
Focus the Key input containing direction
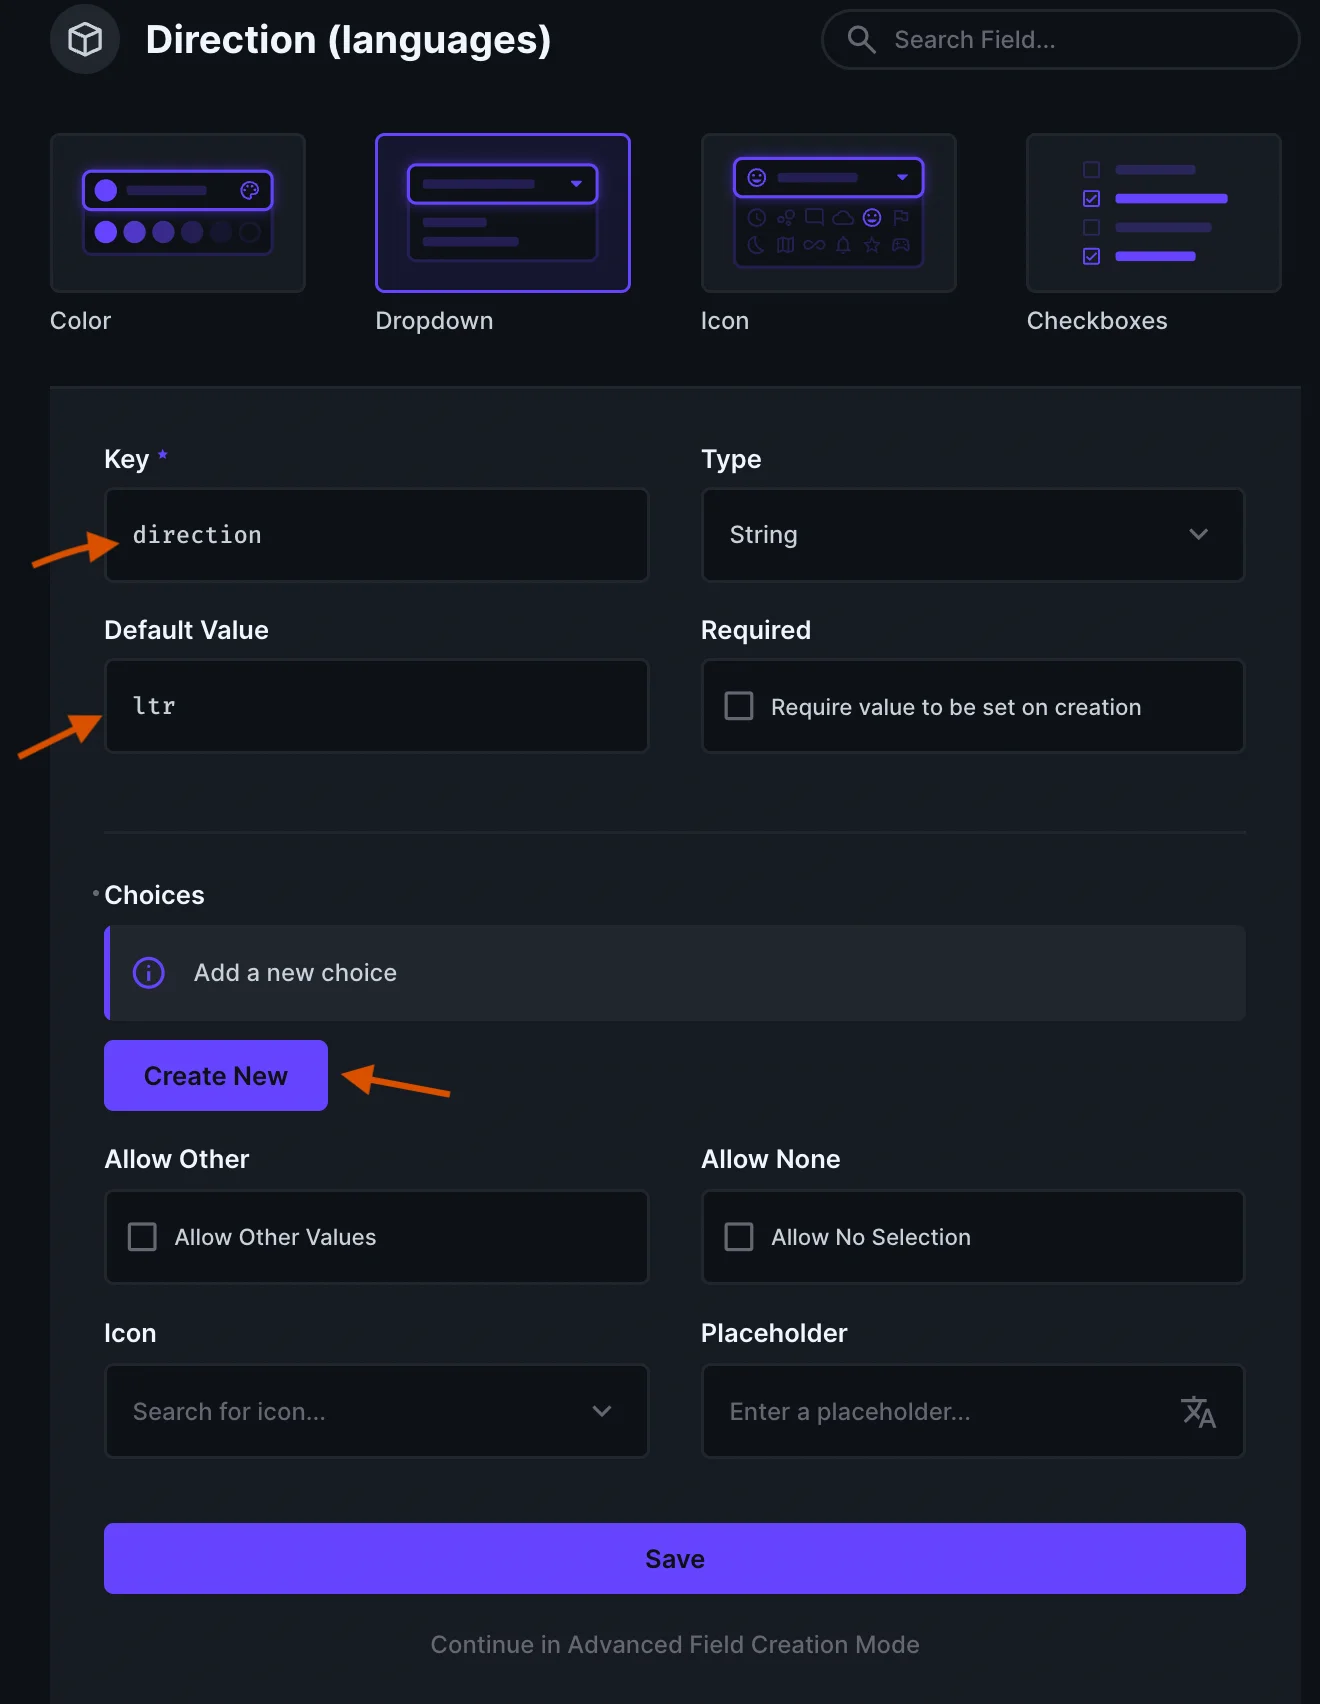pos(376,535)
